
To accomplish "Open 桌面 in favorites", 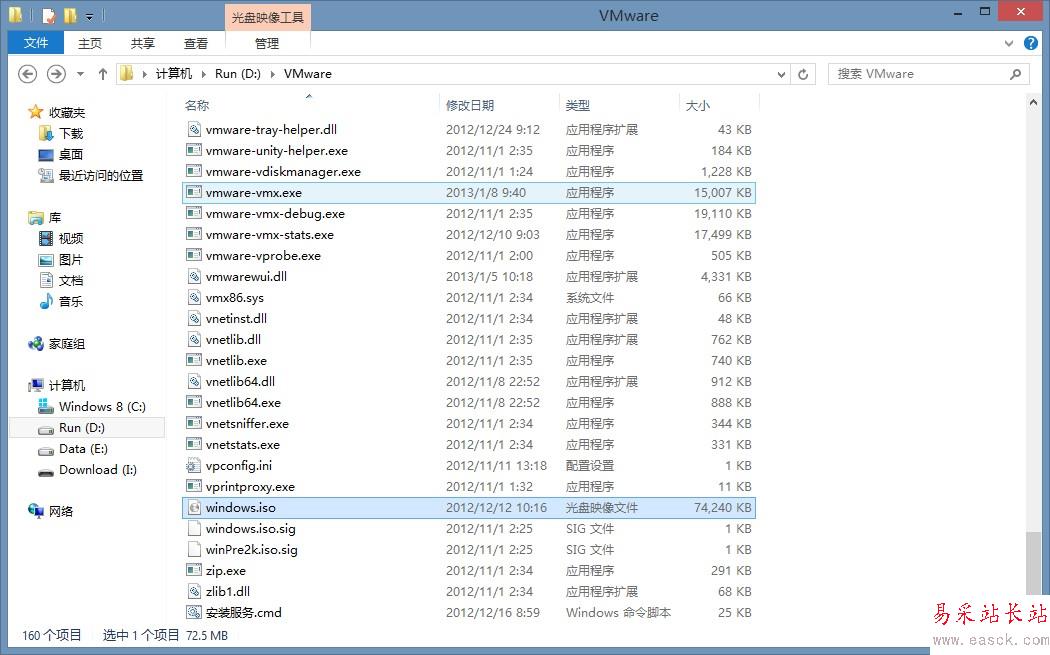I will [x=70, y=155].
